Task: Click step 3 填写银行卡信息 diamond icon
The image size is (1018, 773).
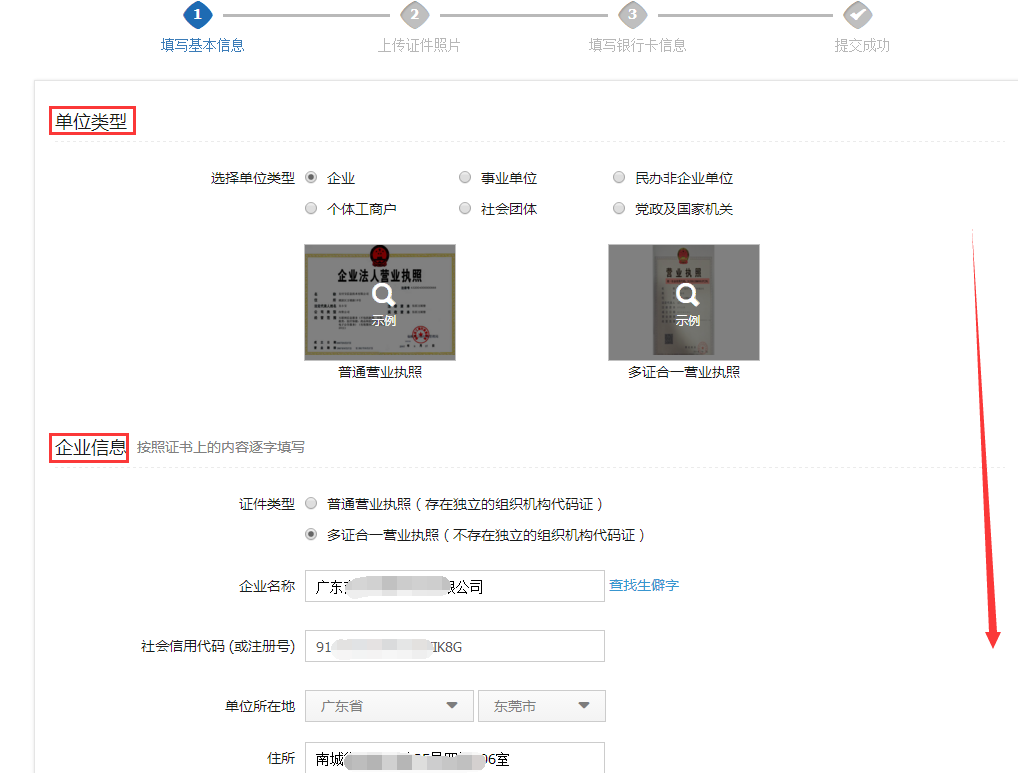Action: pos(632,14)
